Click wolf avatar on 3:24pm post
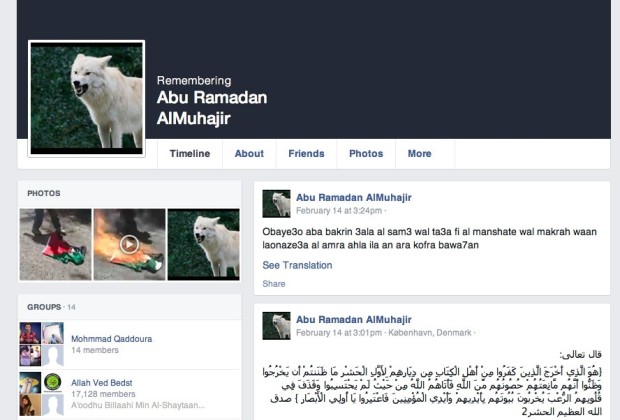Image resolution: width=620 pixels, height=420 pixels. pyautogui.click(x=276, y=204)
